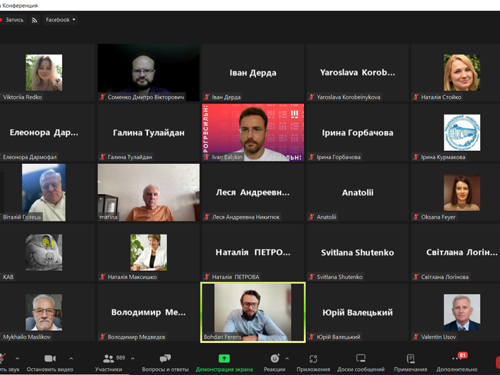This screenshot has width=500, height=375.
Task: Stop video with the camera button
Action: (x=50, y=359)
